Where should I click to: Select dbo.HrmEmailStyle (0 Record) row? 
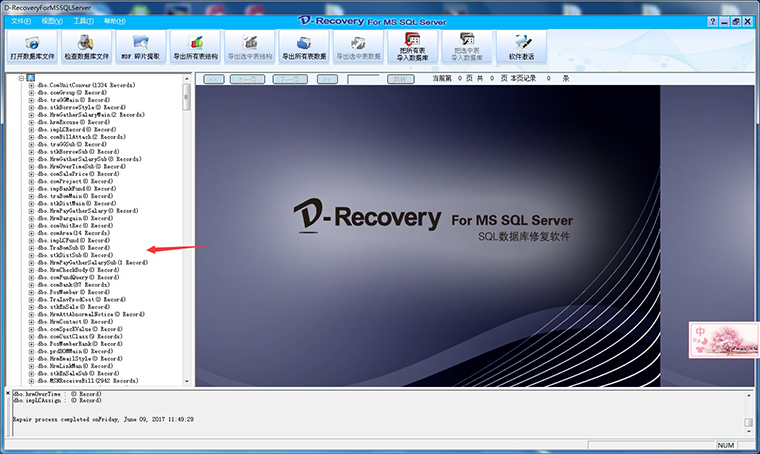80,359
